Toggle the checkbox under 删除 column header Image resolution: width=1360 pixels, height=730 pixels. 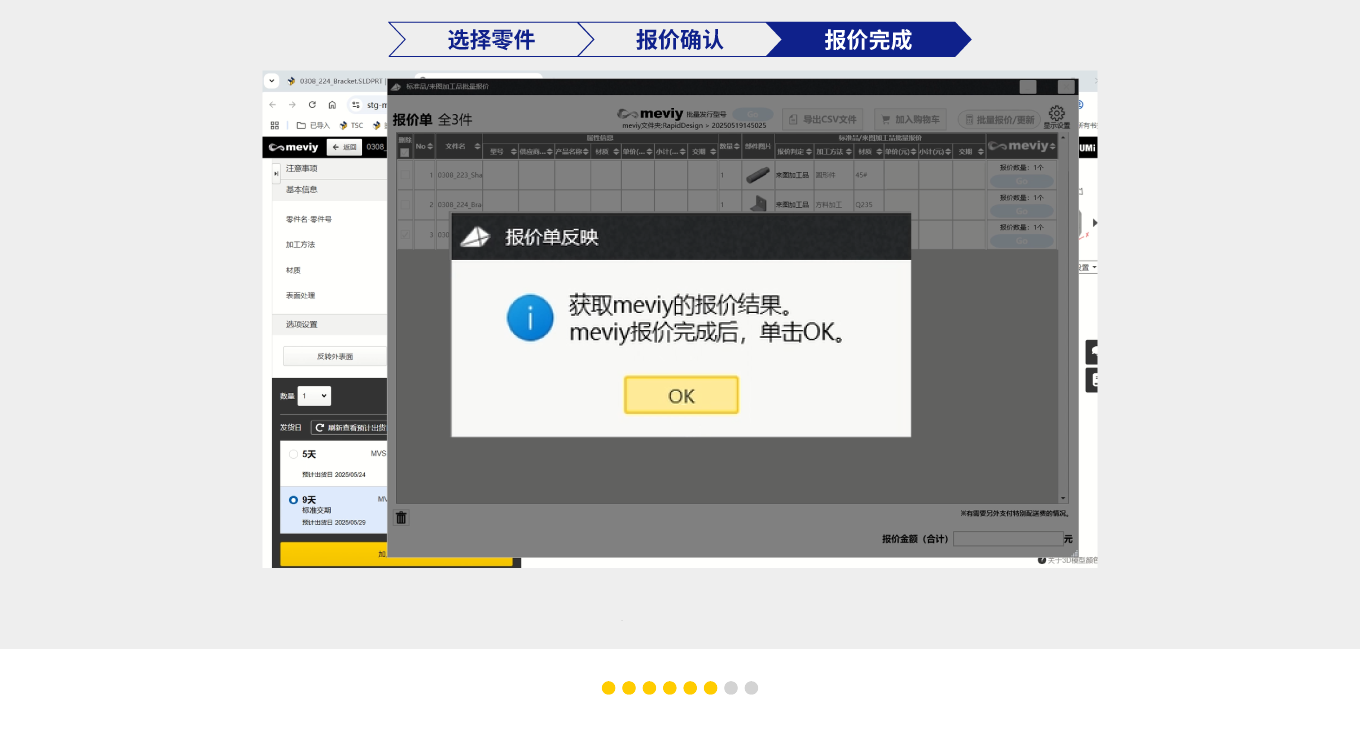tap(404, 153)
